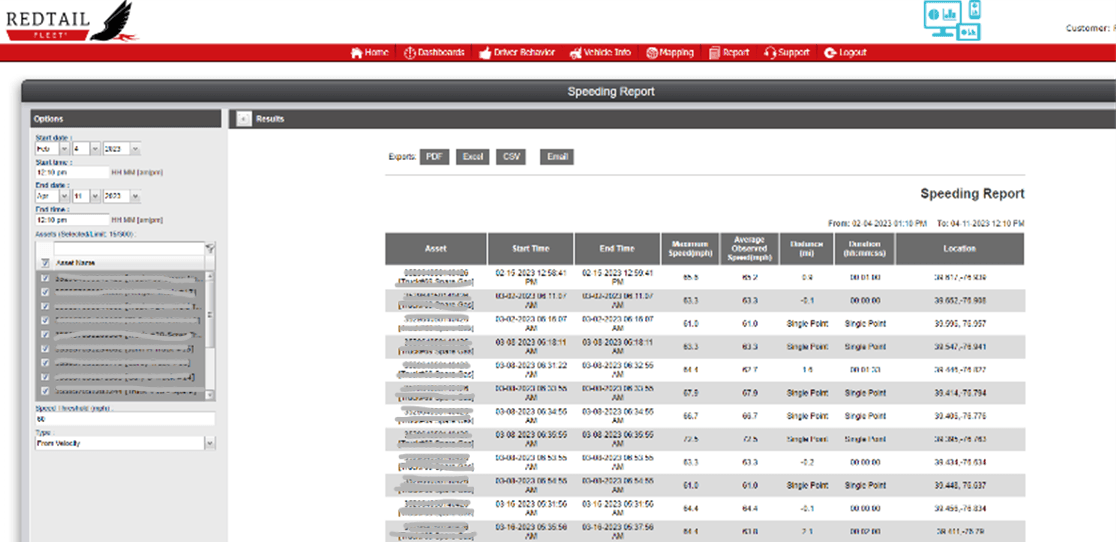Click the Support headset icon

770,53
